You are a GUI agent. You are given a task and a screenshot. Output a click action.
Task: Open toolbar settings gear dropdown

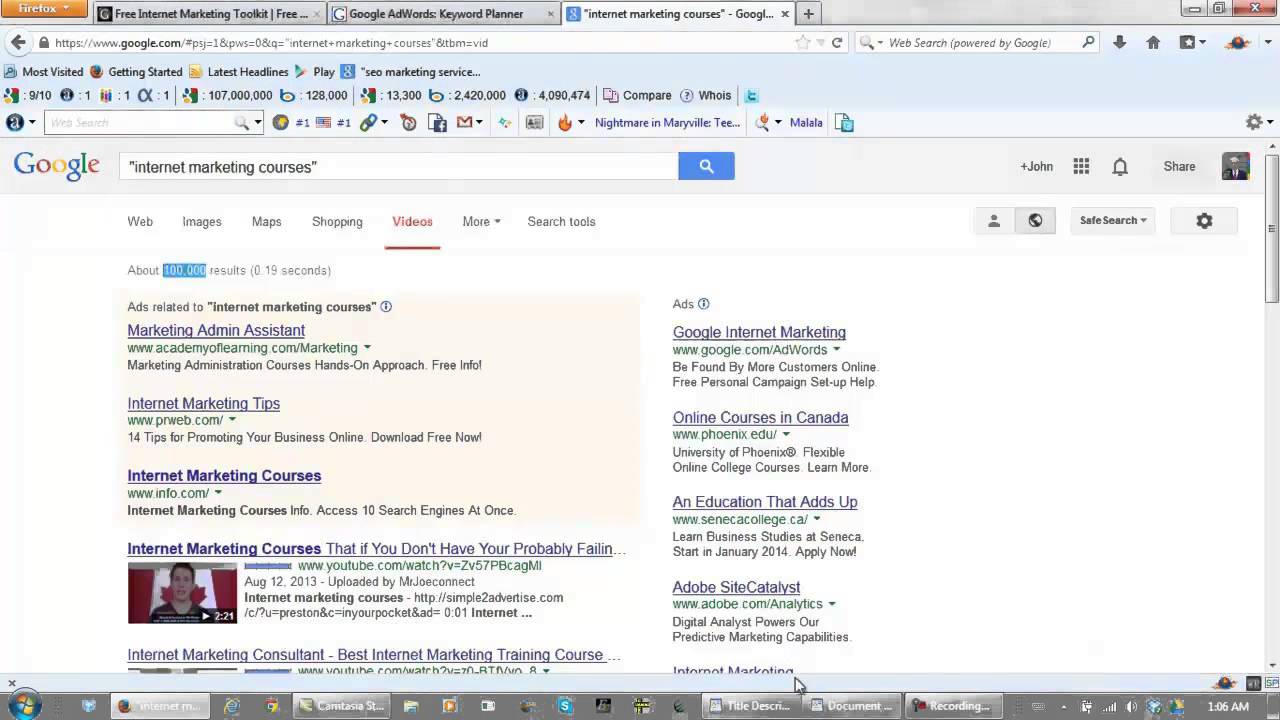click(x=1257, y=122)
